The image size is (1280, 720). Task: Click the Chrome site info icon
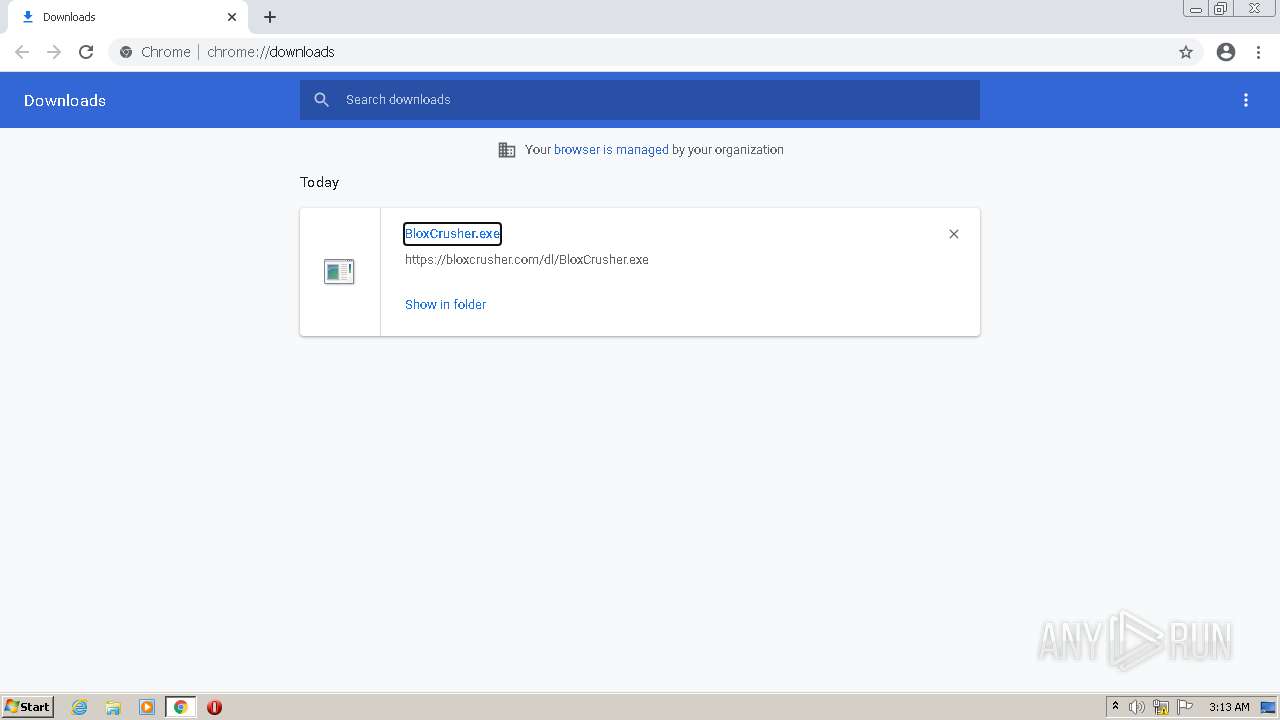pos(126,52)
